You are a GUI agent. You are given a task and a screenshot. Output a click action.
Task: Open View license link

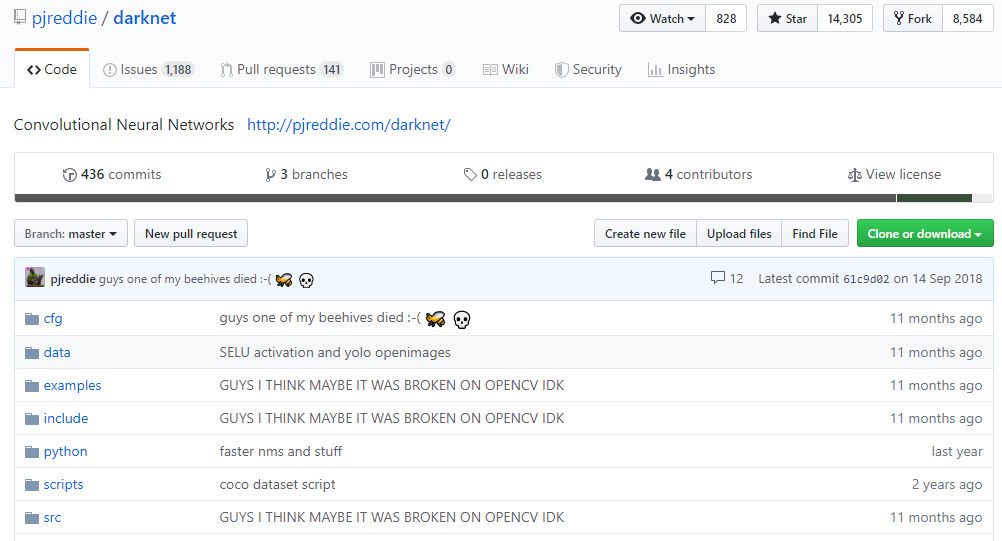[x=895, y=174]
